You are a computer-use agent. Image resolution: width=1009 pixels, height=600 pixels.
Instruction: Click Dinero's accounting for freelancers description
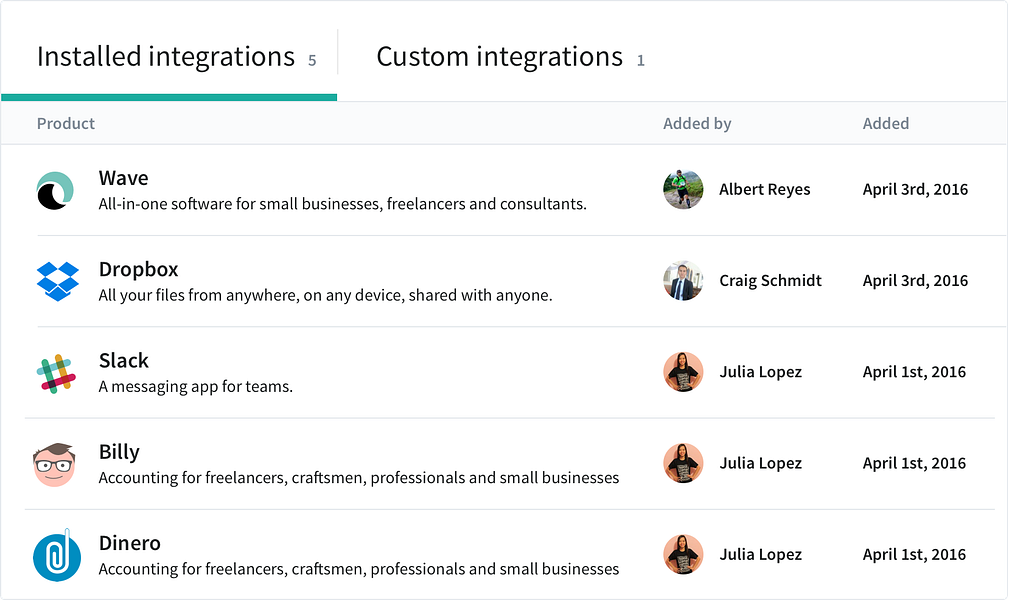358,570
